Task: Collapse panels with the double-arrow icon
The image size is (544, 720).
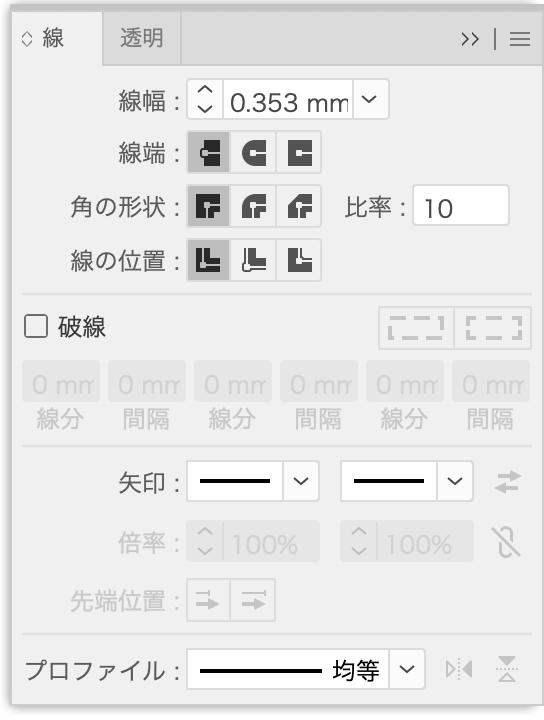Action: 470,39
